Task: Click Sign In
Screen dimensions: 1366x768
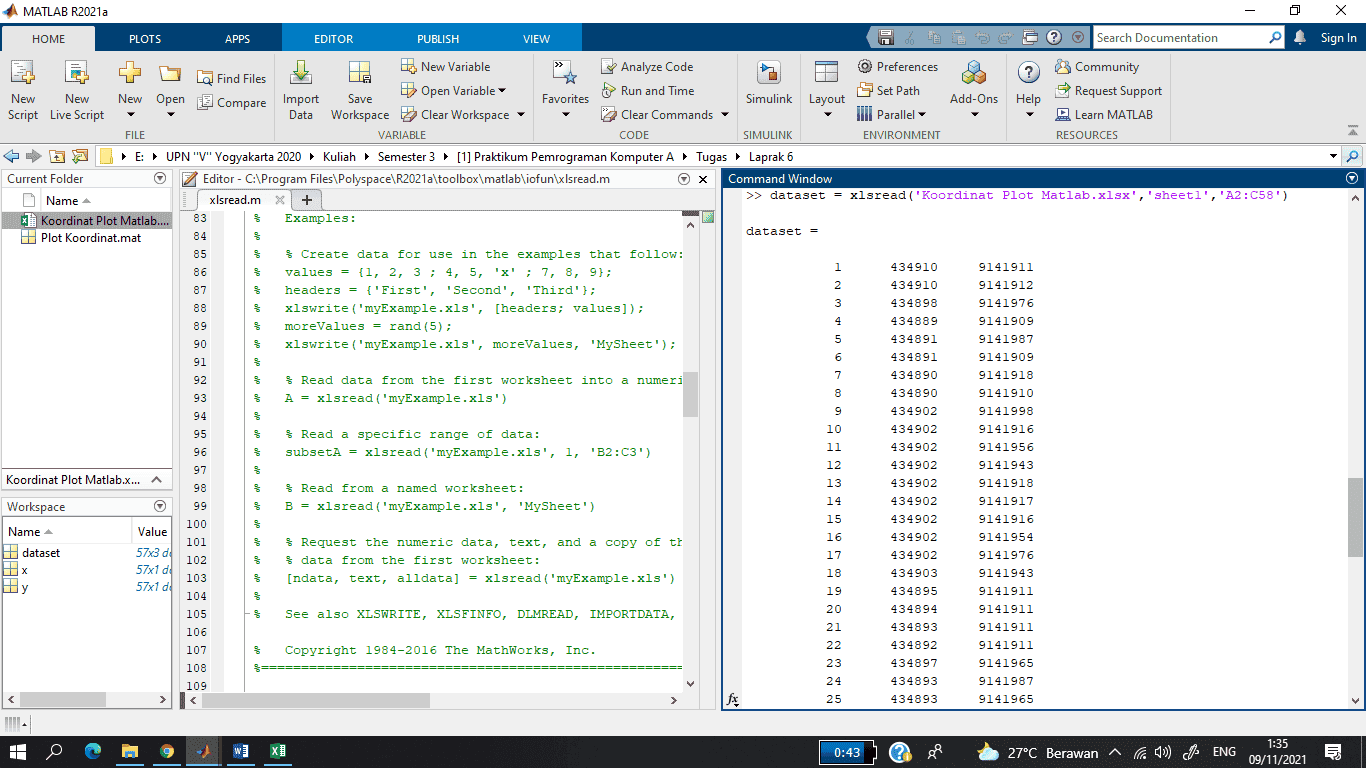Action: 1338,38
